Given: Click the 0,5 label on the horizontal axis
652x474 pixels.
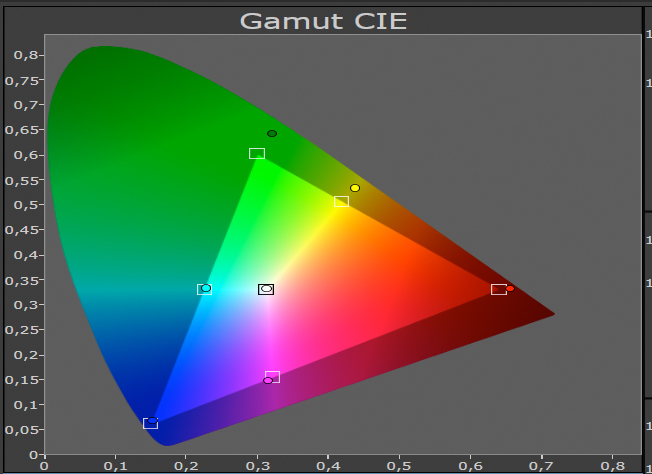Looking at the screenshot, I should point(400,466).
